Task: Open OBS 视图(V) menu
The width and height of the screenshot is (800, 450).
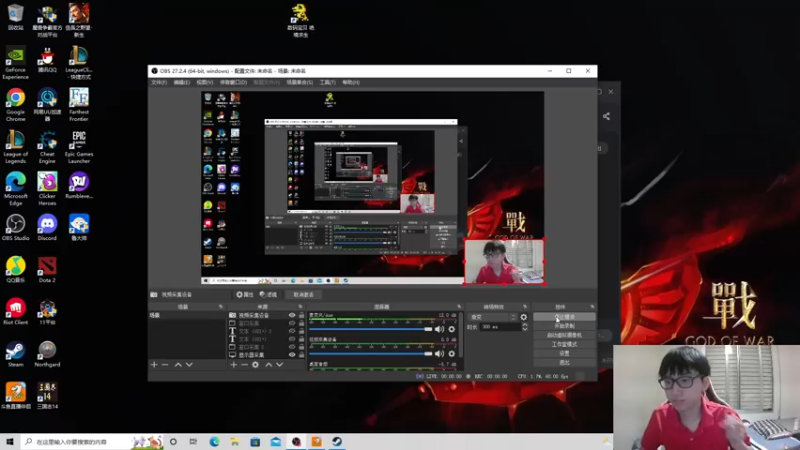Action: 205,82
